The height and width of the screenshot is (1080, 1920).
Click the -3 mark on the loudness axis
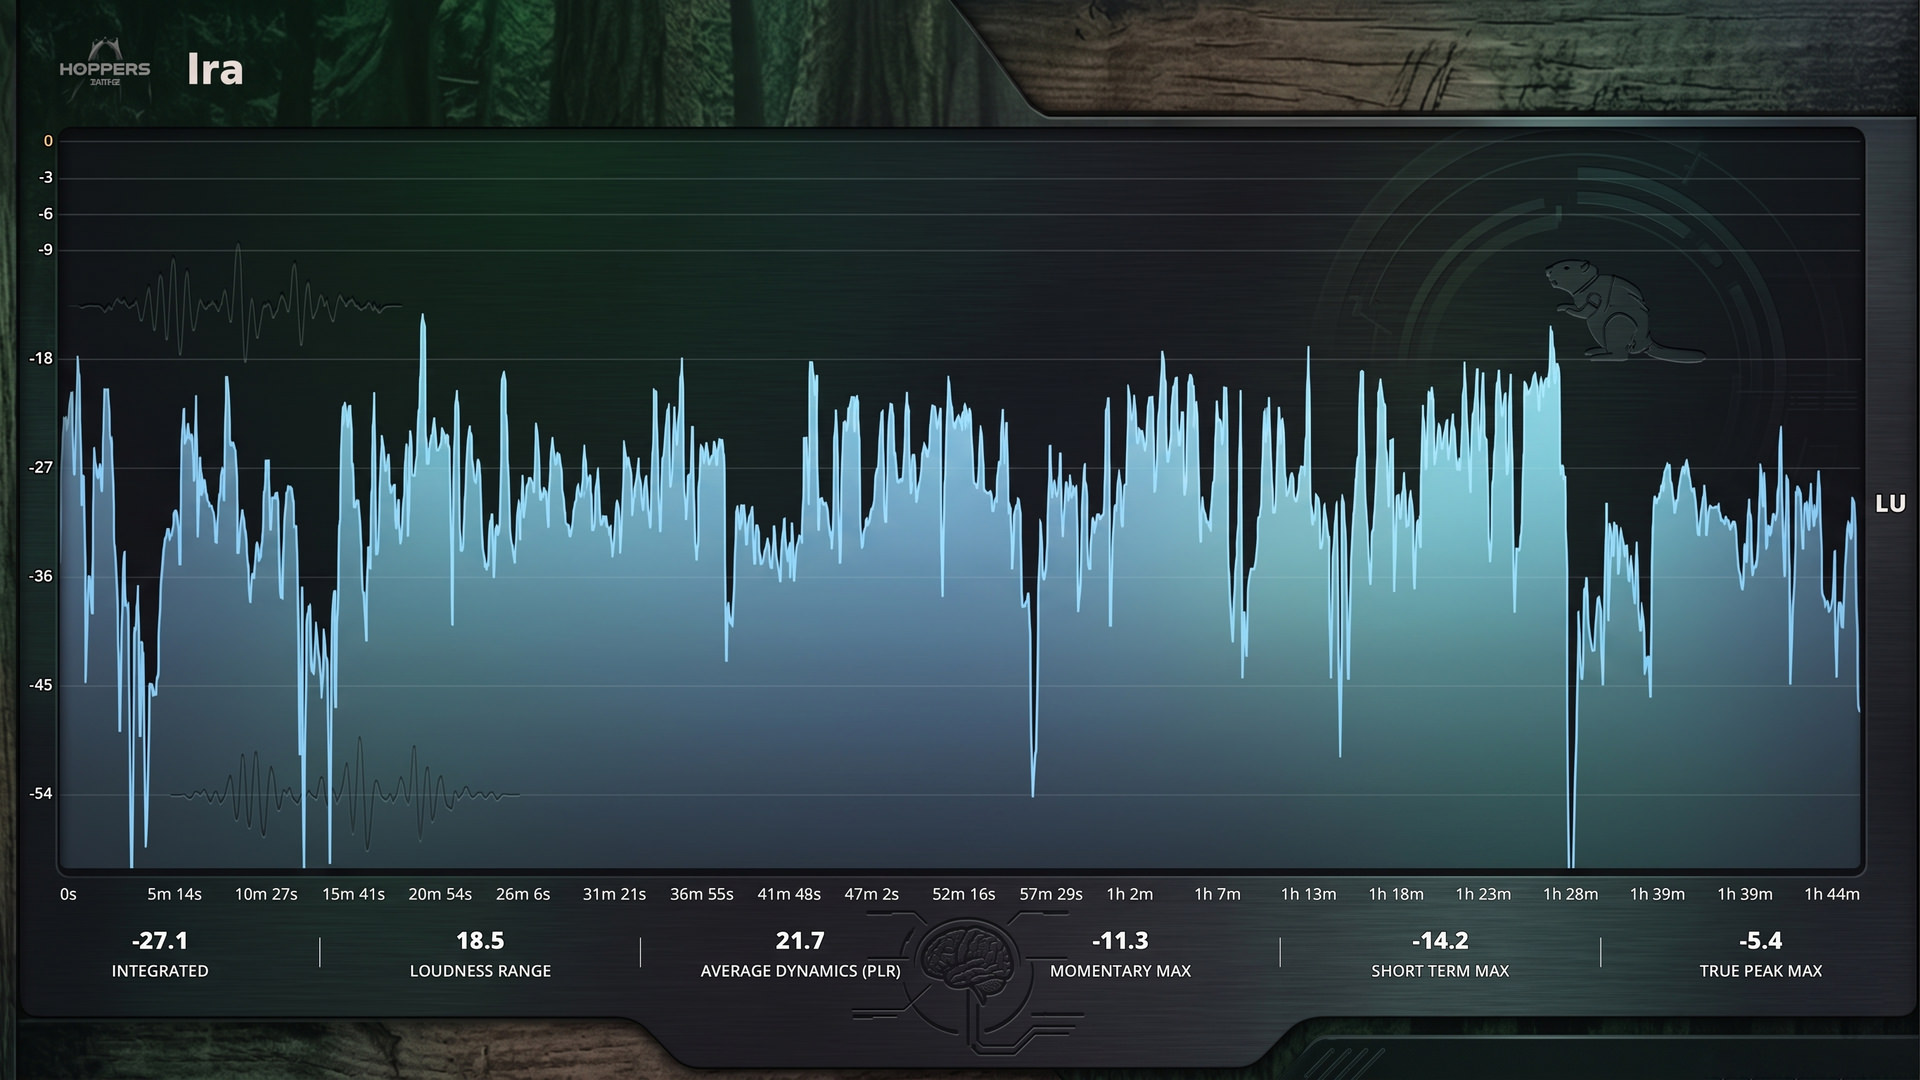(46, 178)
